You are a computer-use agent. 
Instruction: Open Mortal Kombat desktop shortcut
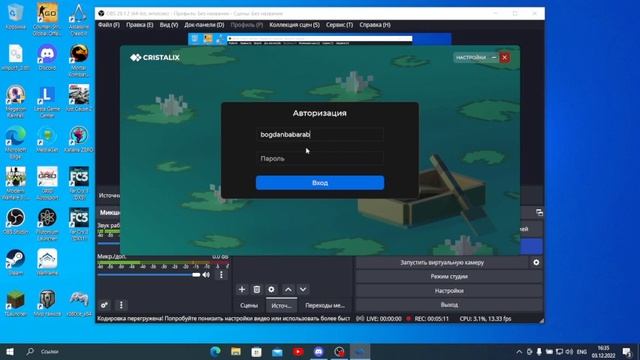[79, 60]
